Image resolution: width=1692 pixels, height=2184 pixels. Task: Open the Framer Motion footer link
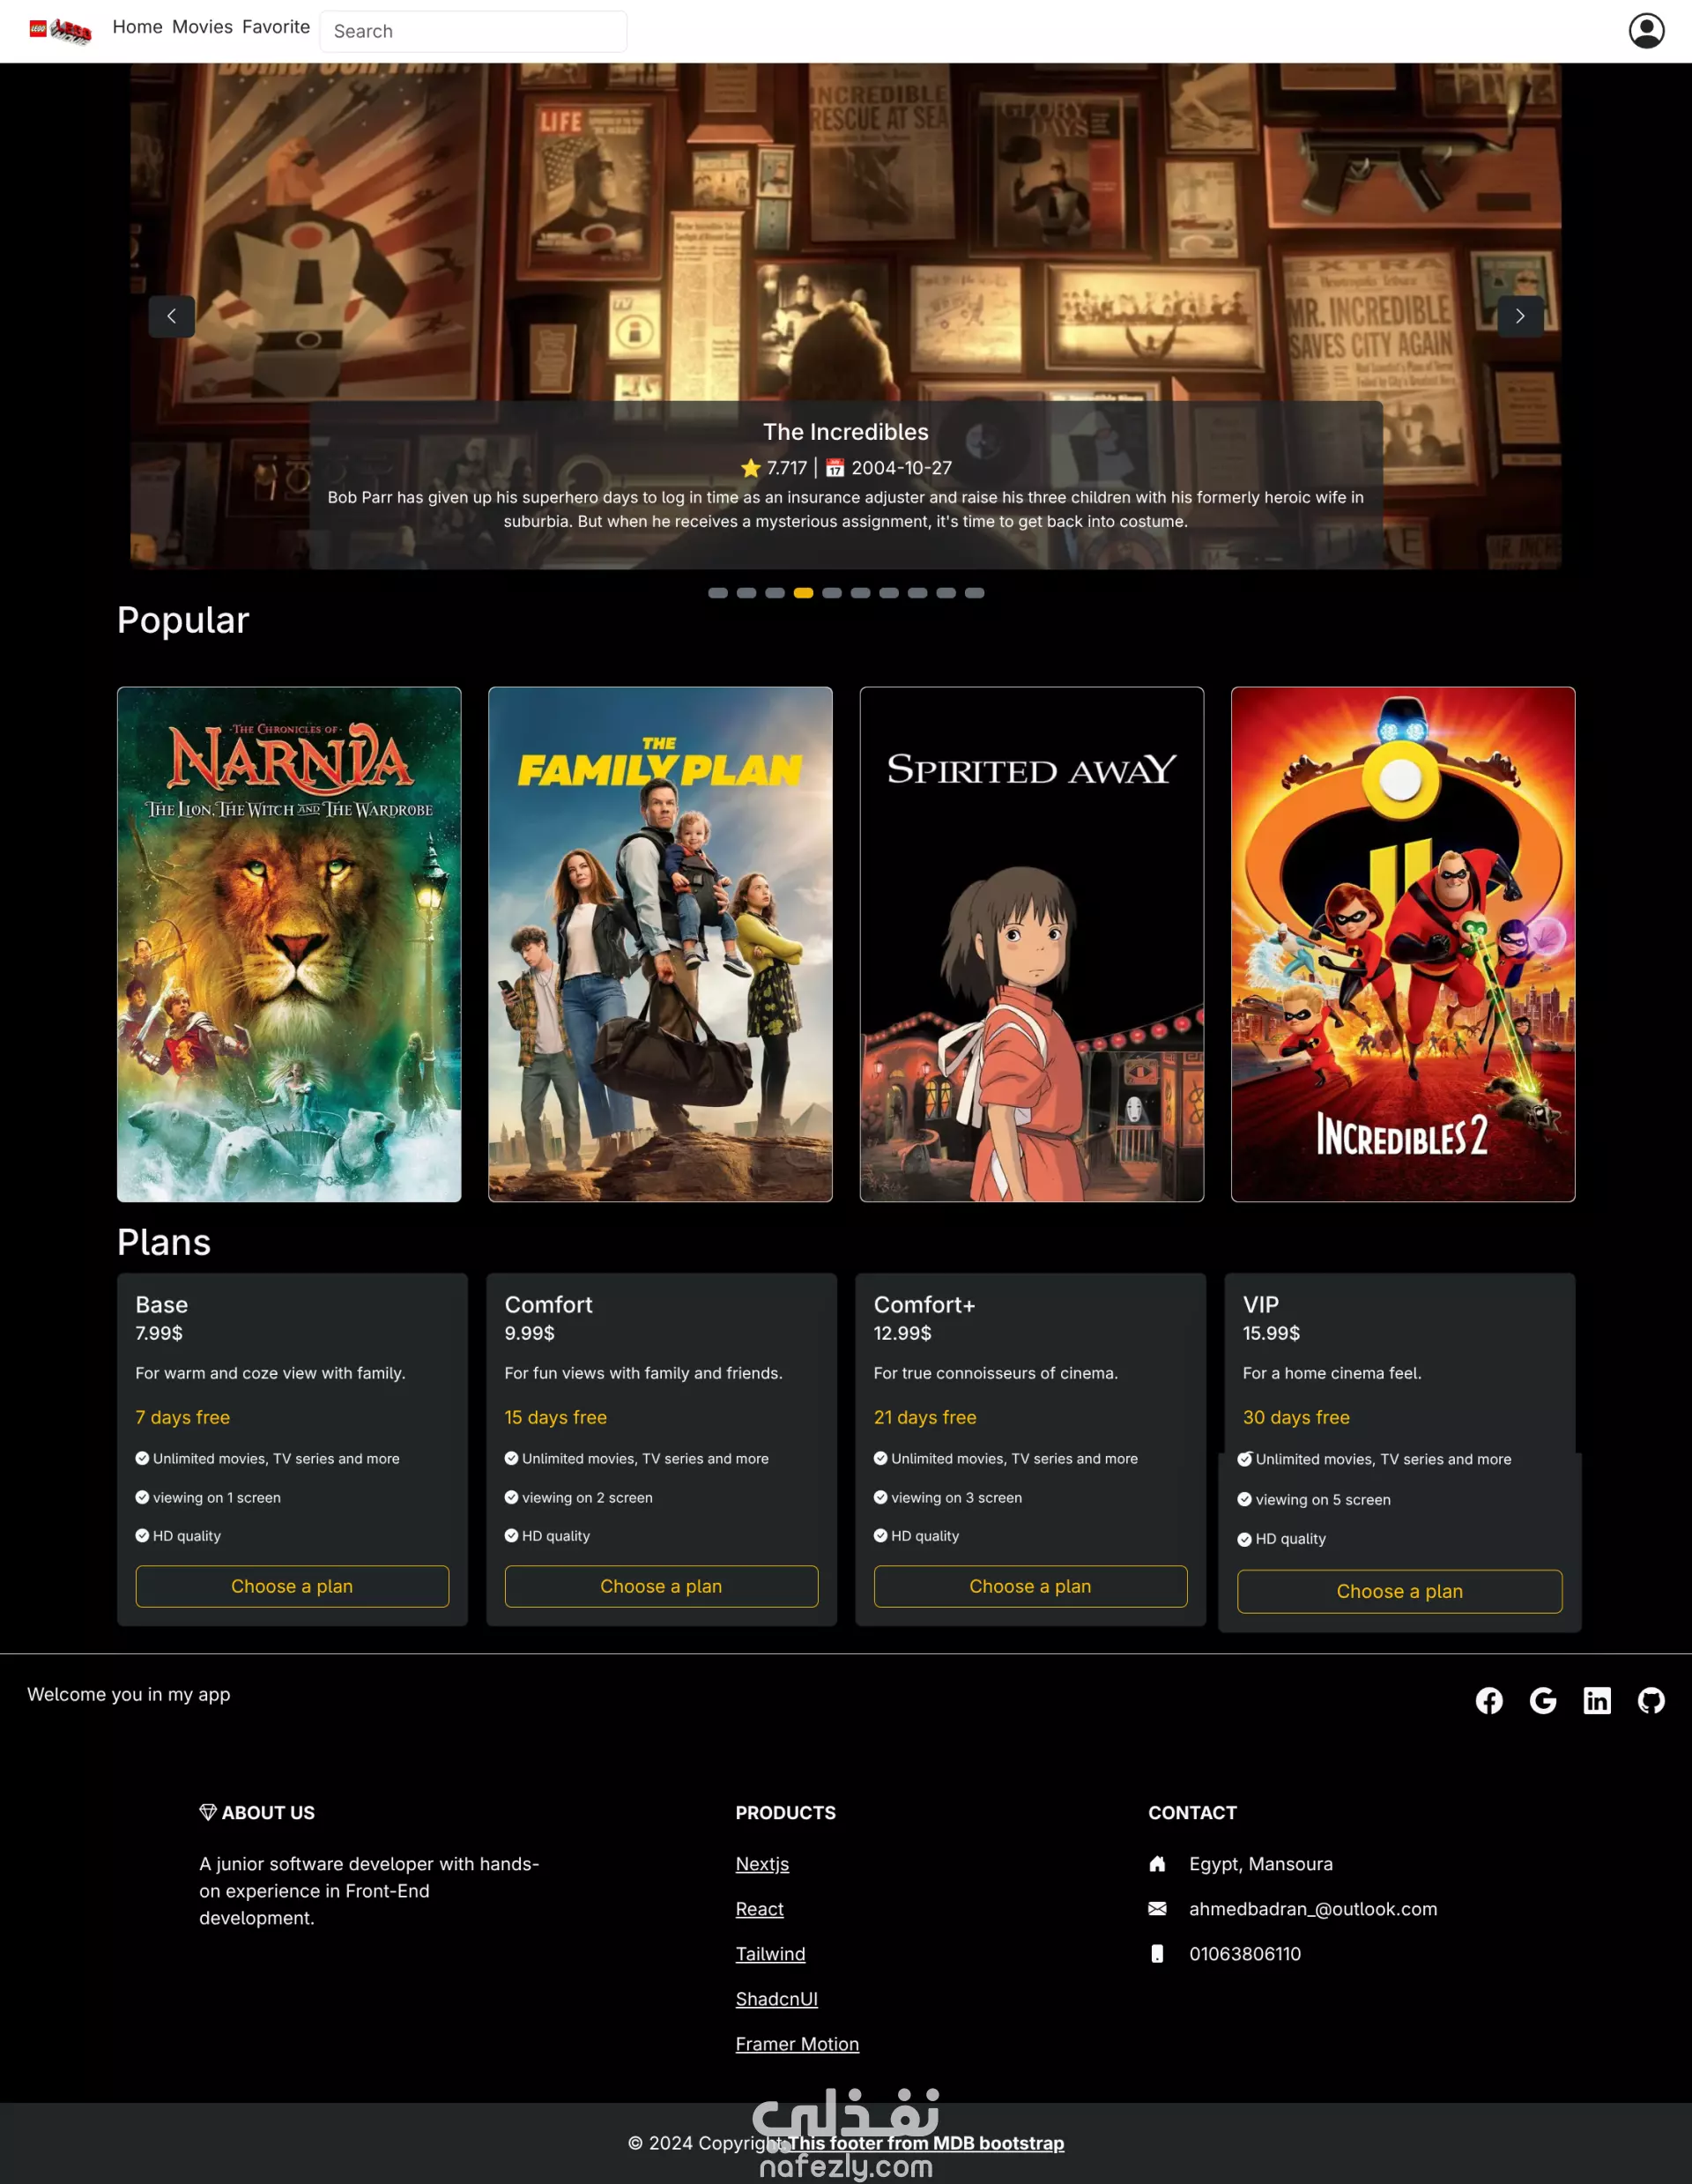pos(797,2043)
